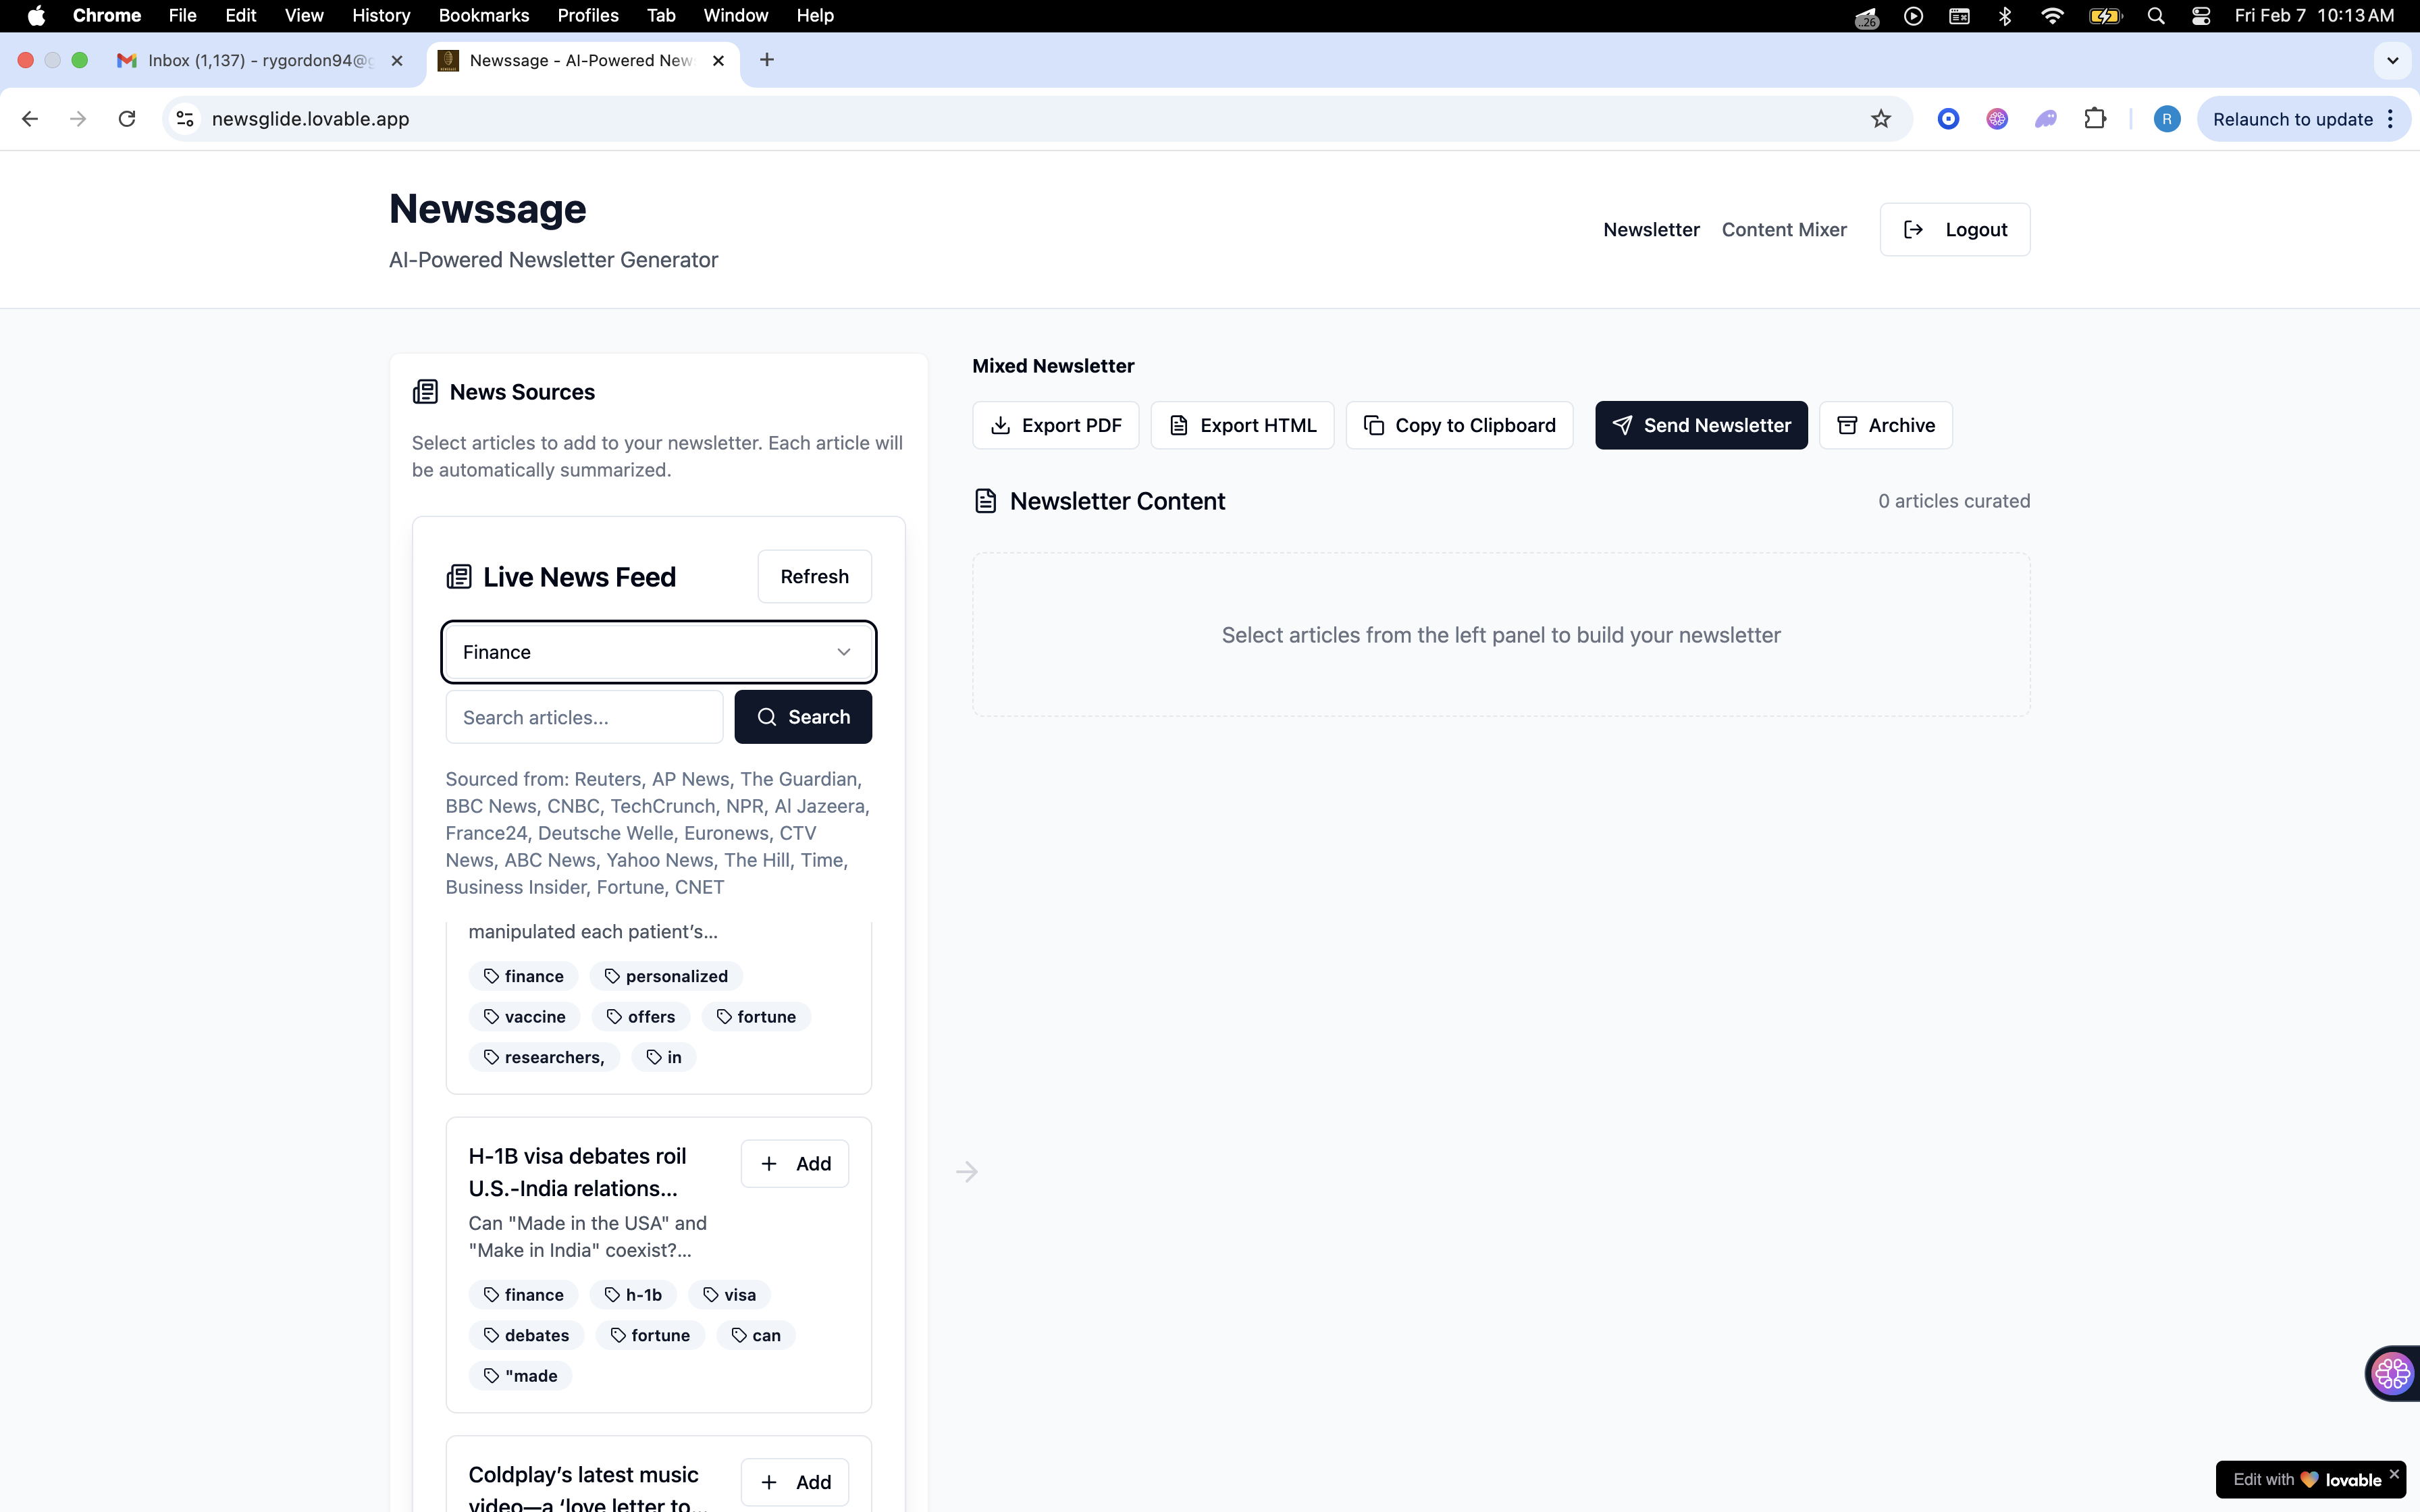Log out of Newssage
The image size is (2420, 1512).
1955,229
